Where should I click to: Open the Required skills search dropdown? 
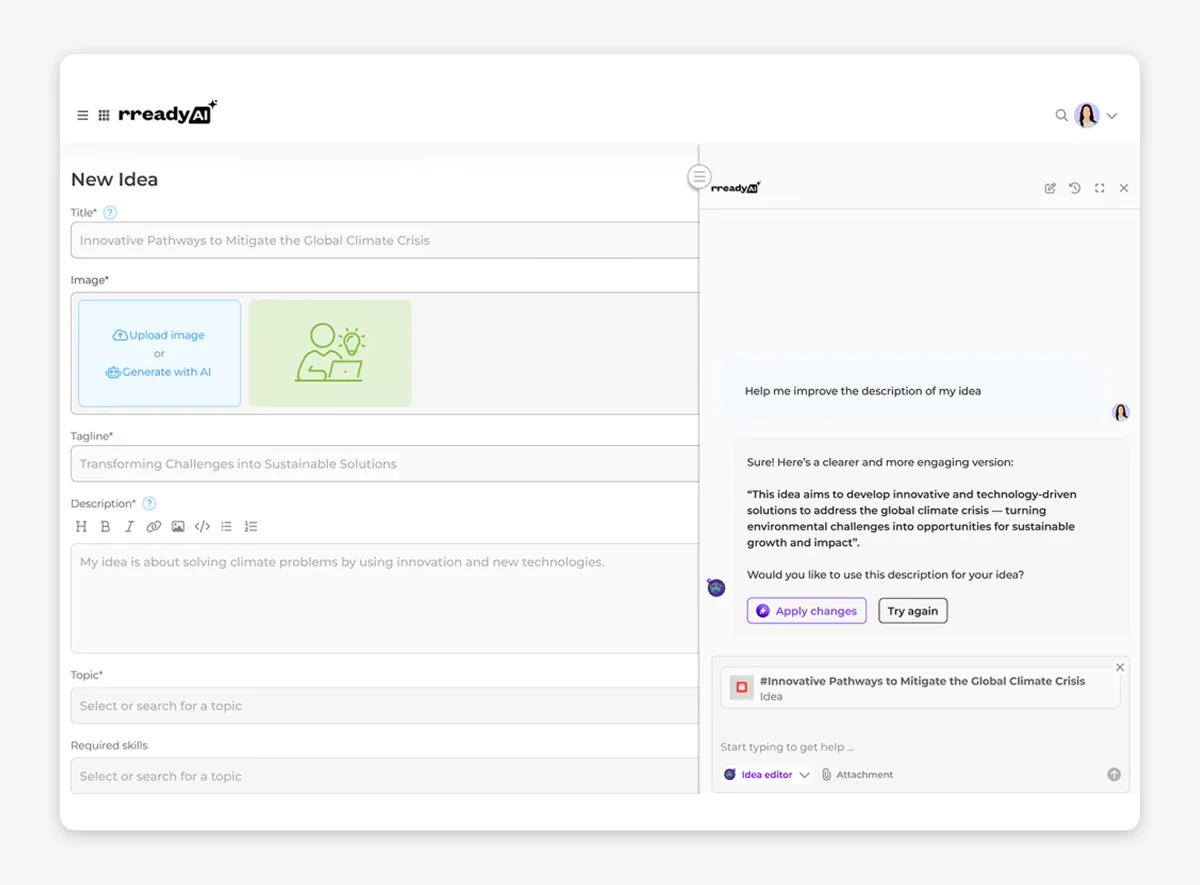(x=385, y=776)
